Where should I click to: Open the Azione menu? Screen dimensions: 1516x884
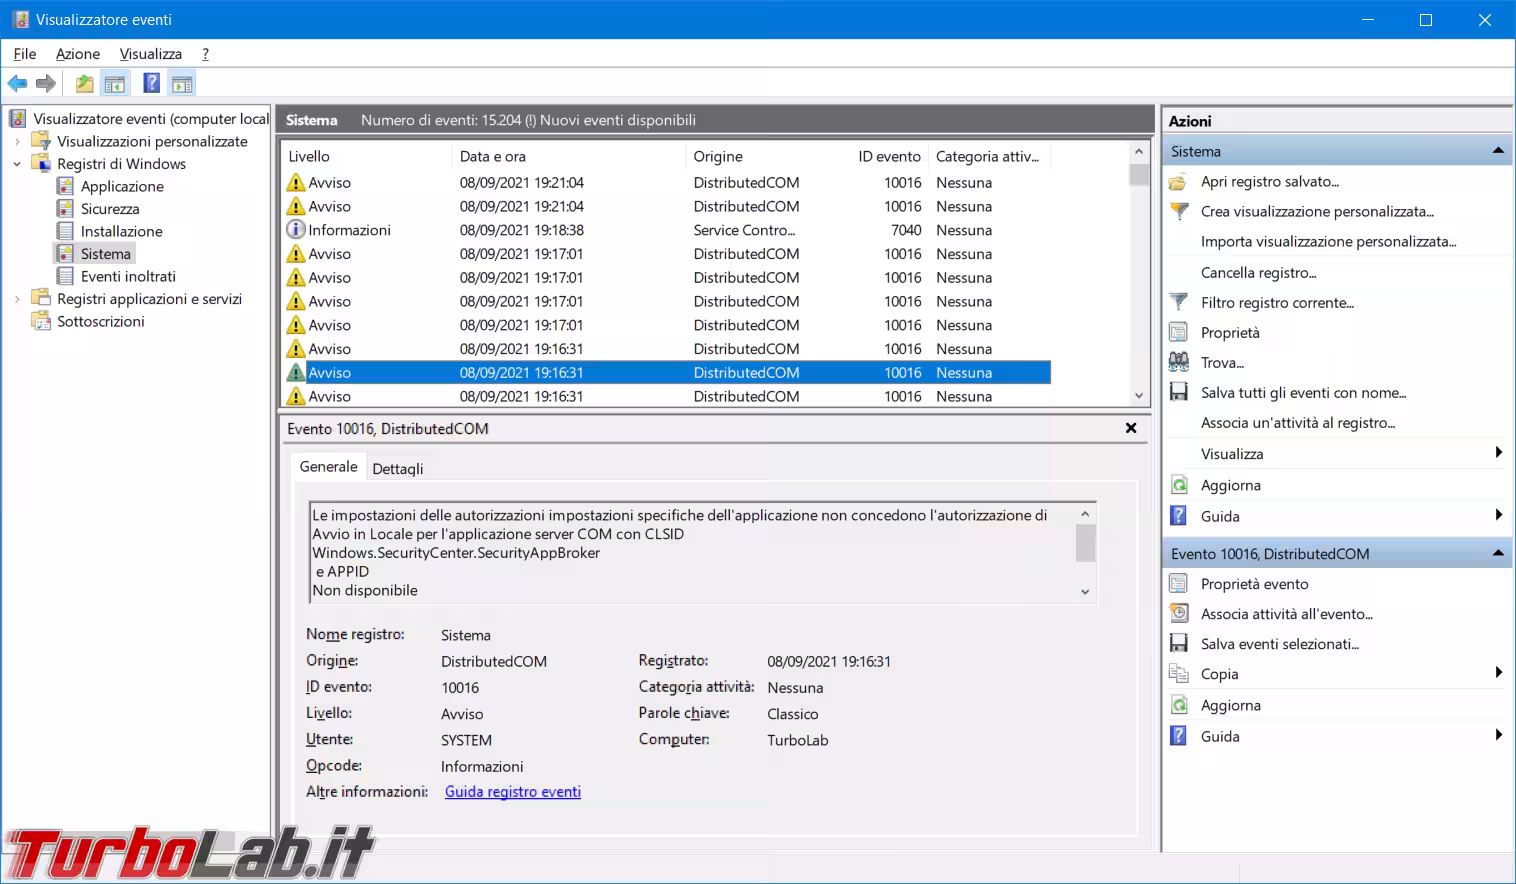77,54
